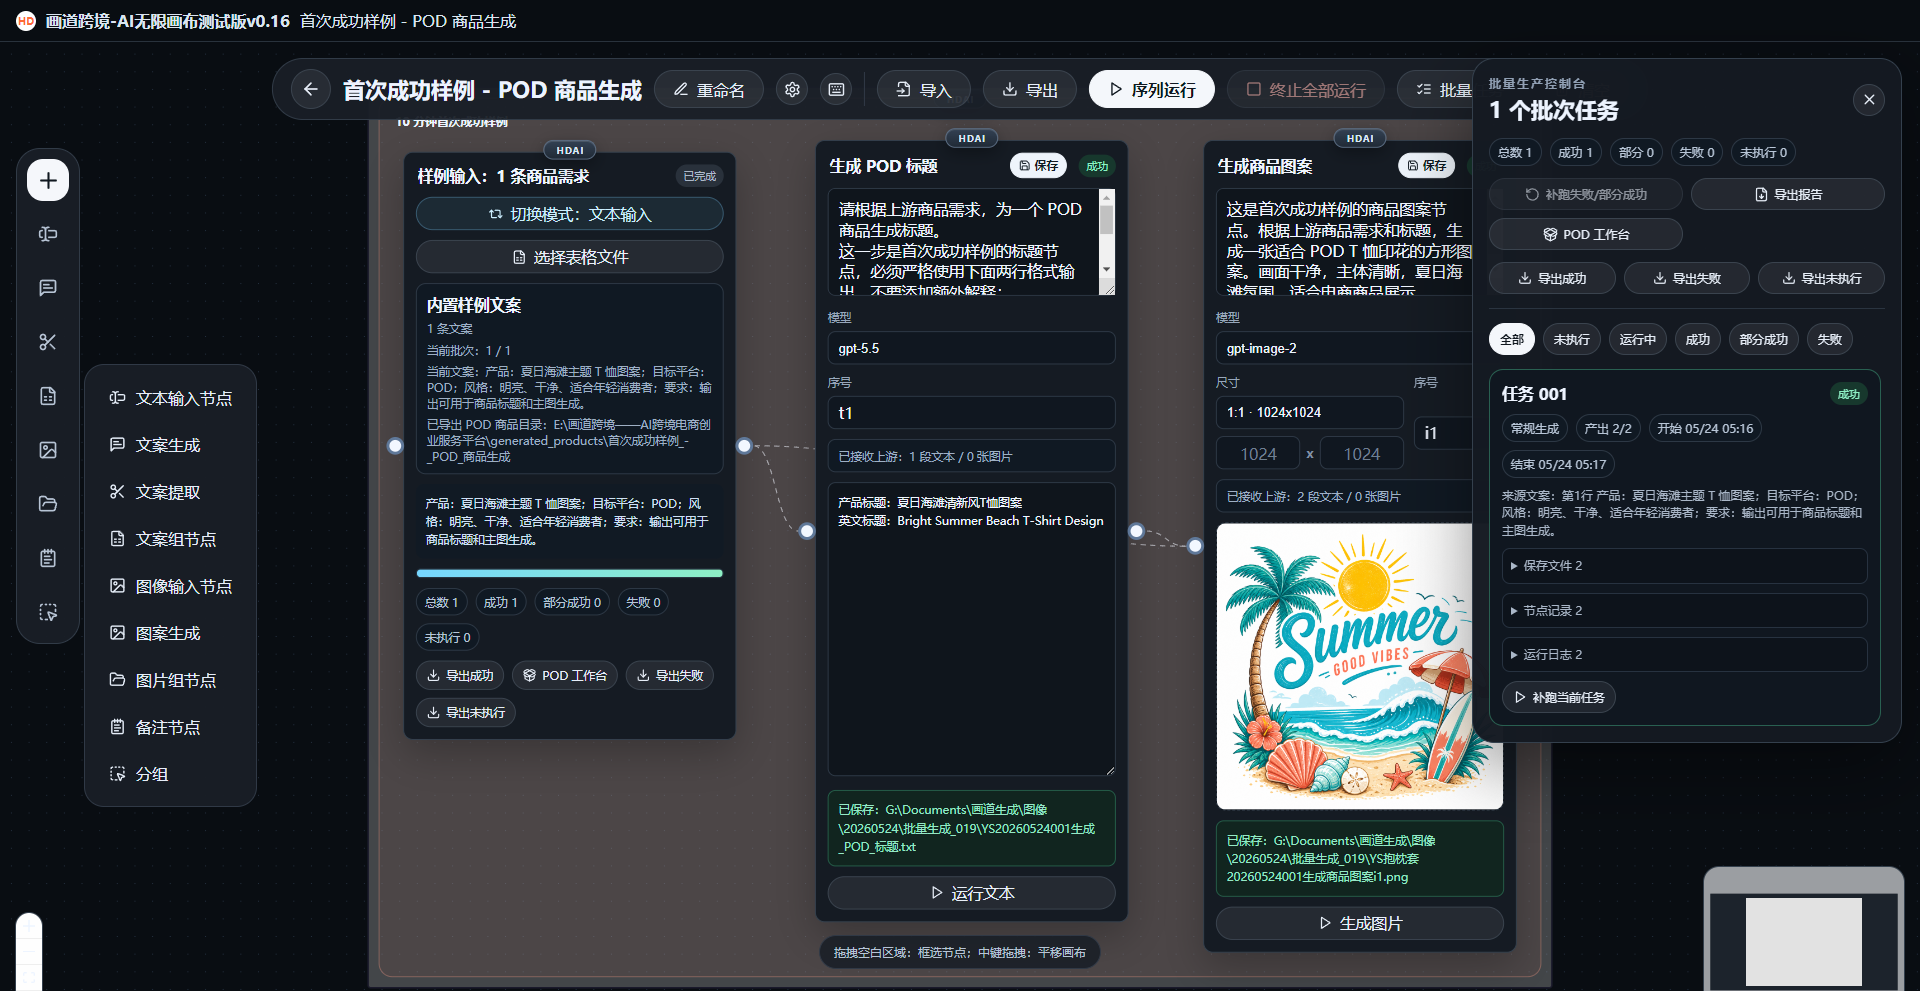This screenshot has width=1920, height=991.
Task: Open gpt-image-2 model dropdown
Action: [x=1345, y=349]
